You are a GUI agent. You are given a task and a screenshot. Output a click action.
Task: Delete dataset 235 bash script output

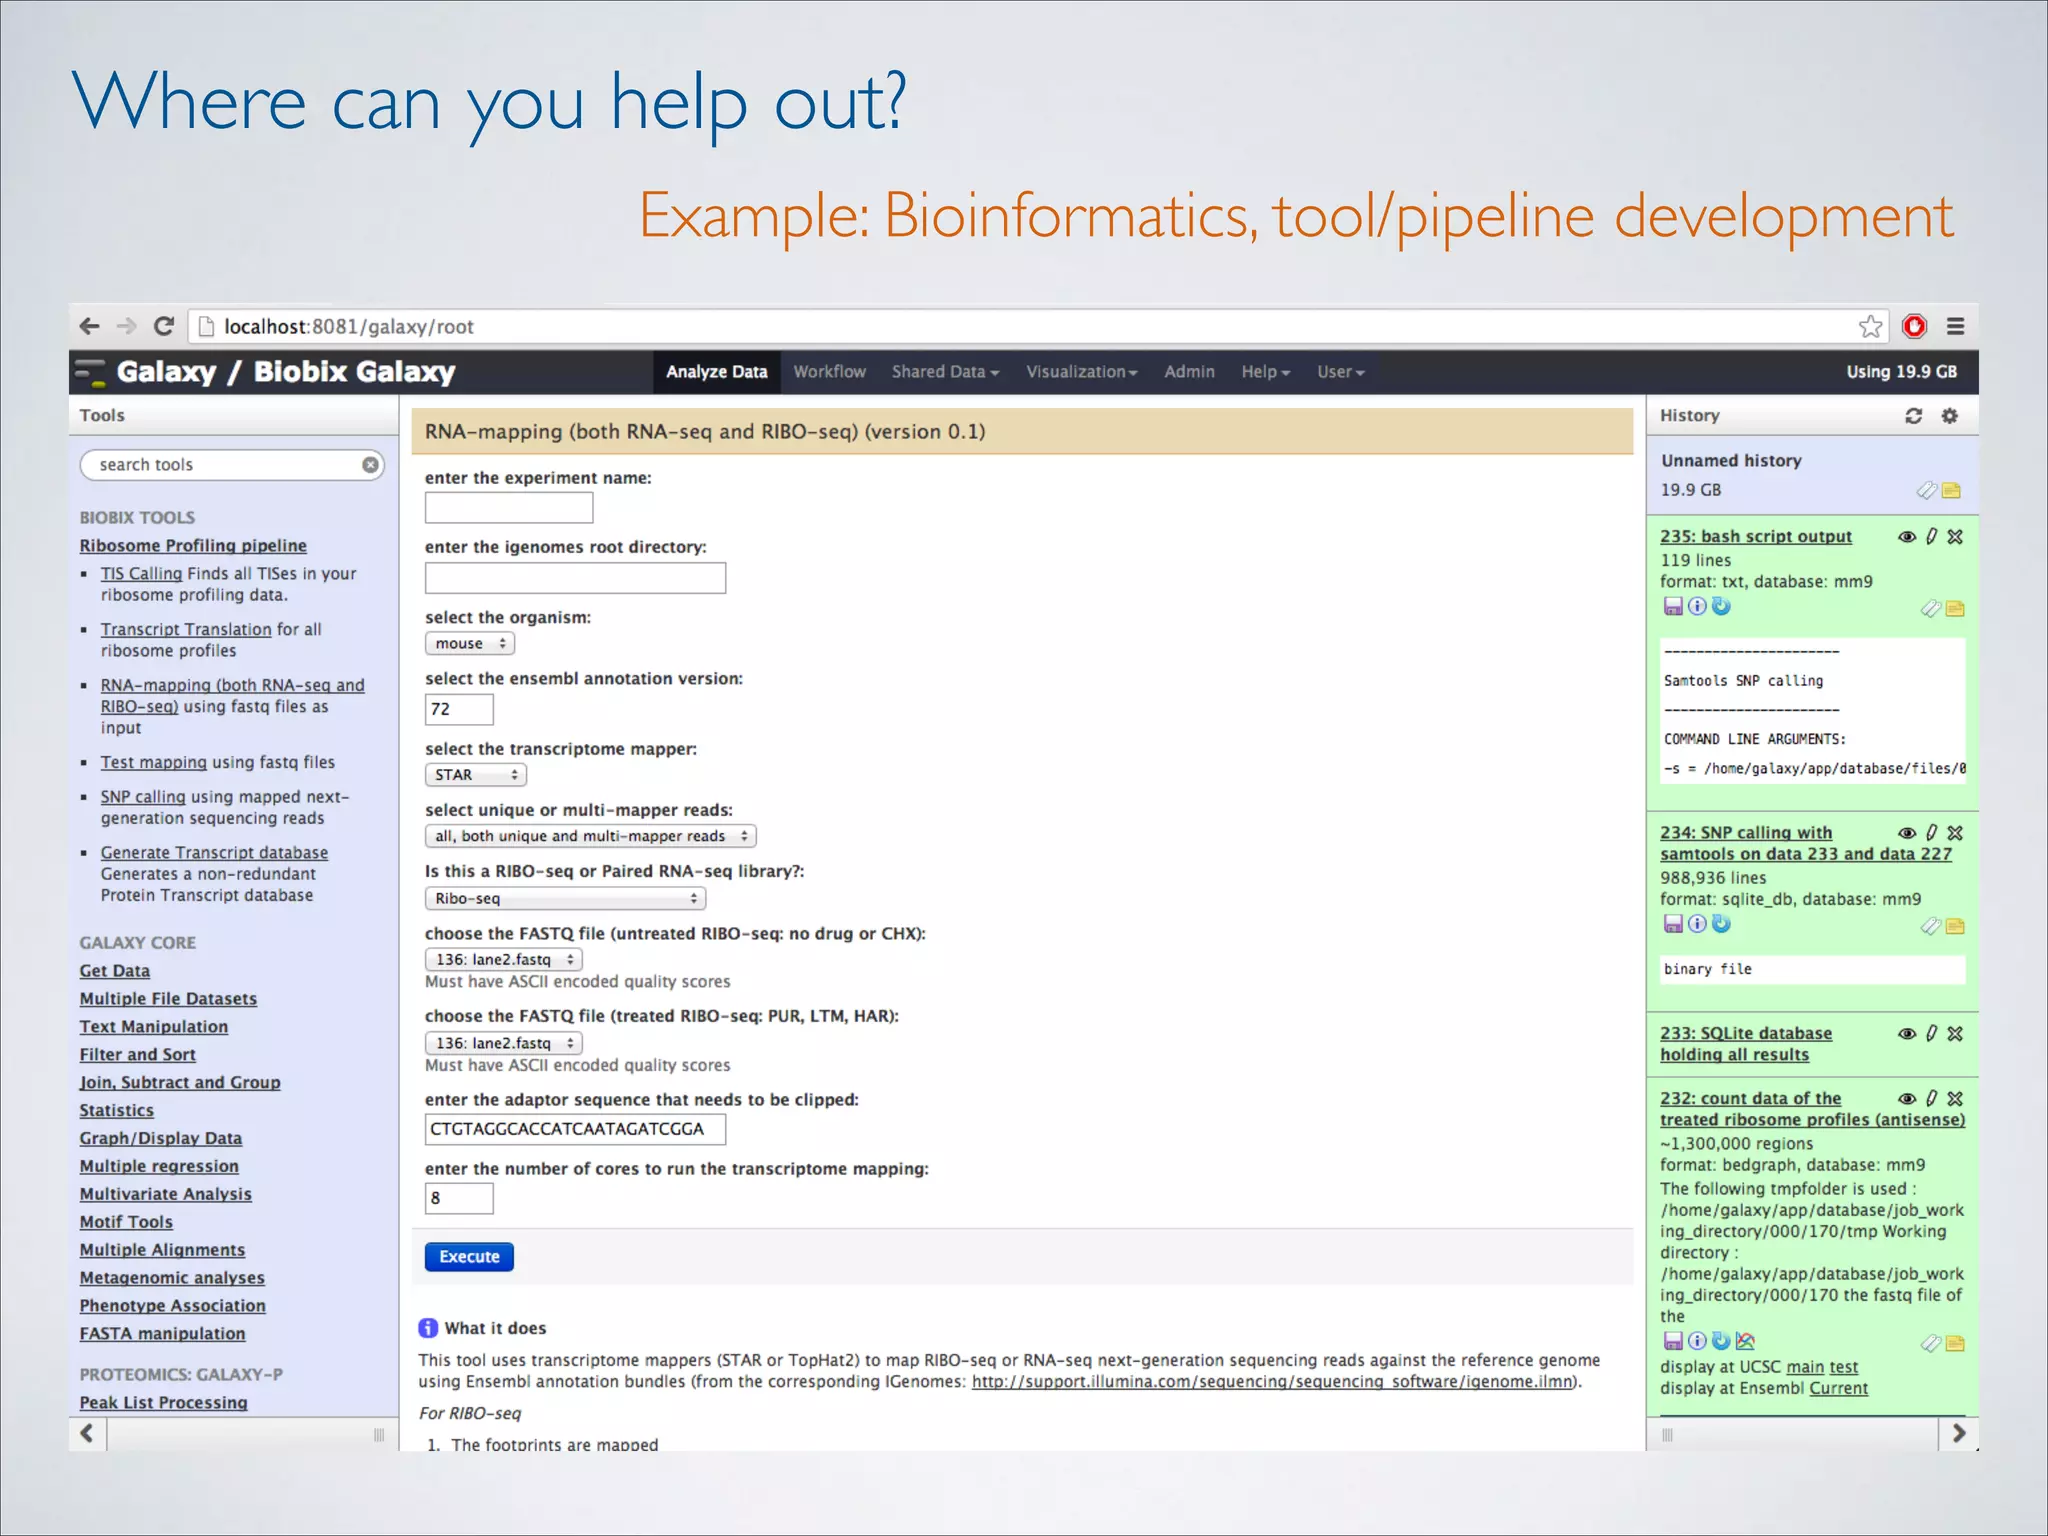click(x=1955, y=537)
